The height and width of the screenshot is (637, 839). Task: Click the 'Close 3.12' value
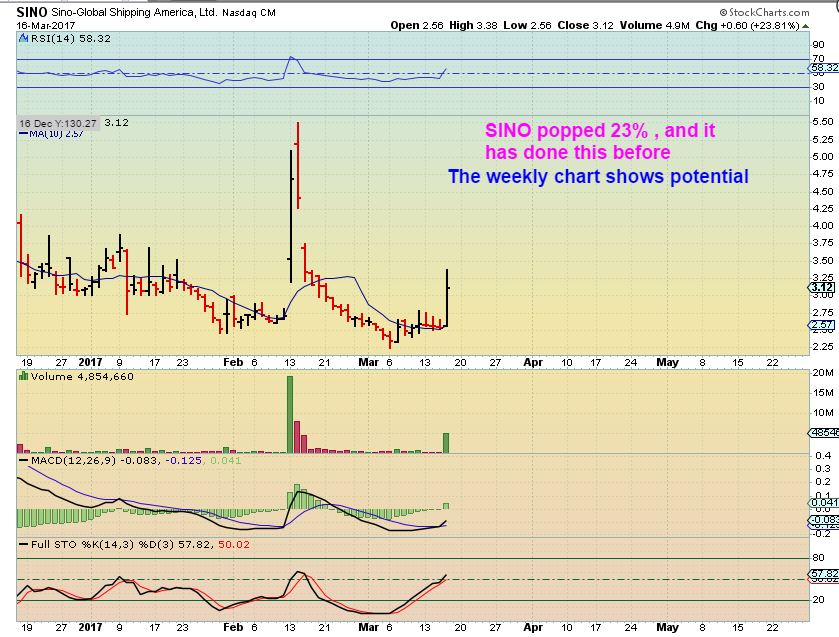point(585,25)
